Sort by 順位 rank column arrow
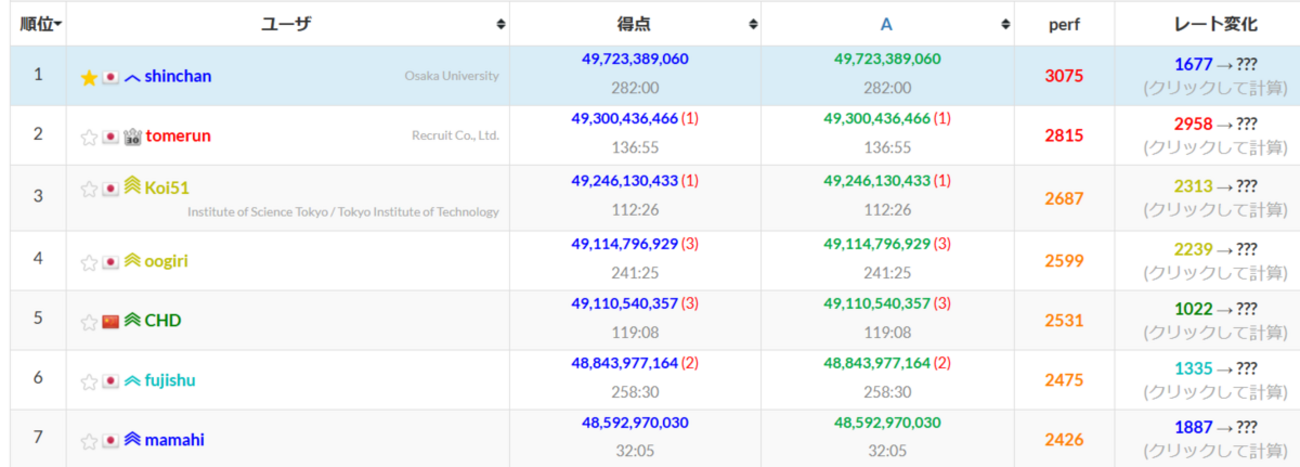This screenshot has height=467, width=1300. [59, 24]
